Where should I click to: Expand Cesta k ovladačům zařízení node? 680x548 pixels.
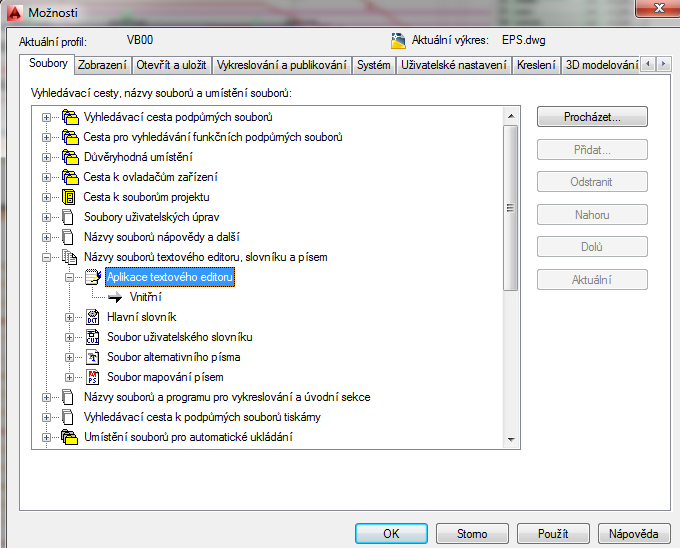point(46,177)
